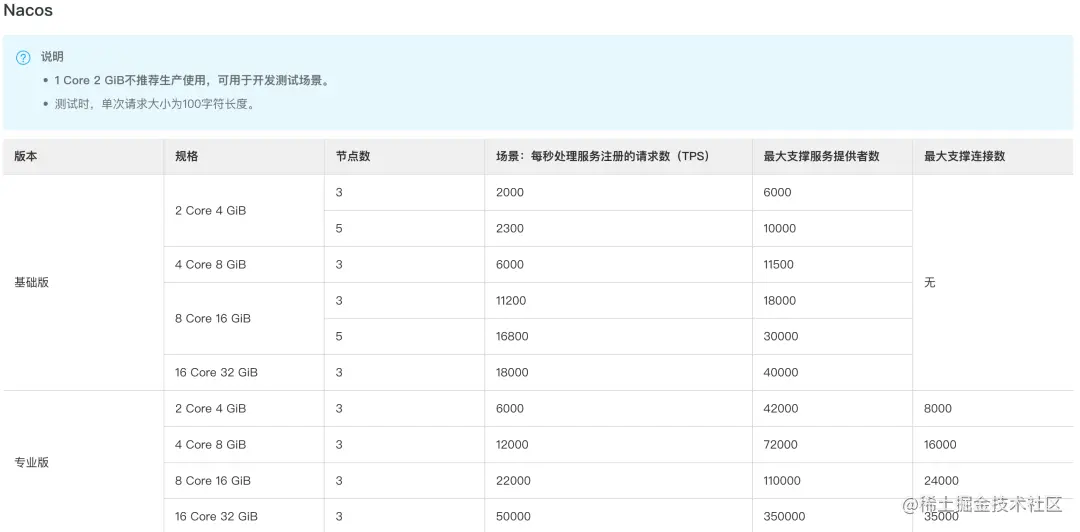Select the 专业版 version cell
The height and width of the screenshot is (532, 1080).
coord(32,462)
